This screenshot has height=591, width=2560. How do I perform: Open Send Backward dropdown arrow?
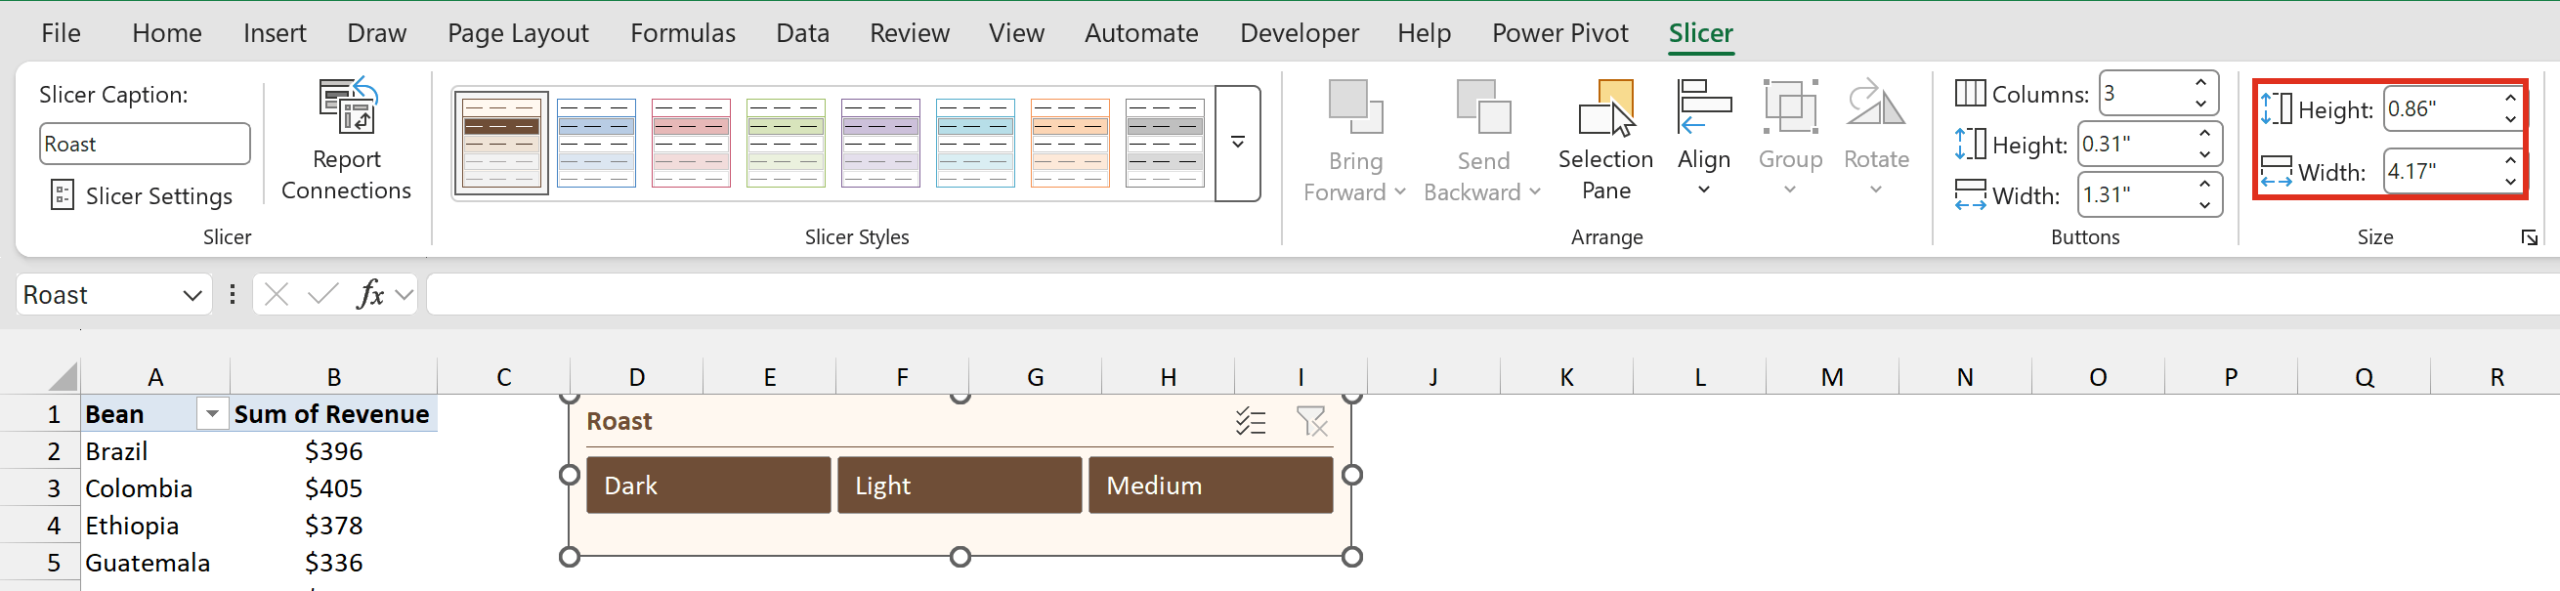[x=1534, y=192]
